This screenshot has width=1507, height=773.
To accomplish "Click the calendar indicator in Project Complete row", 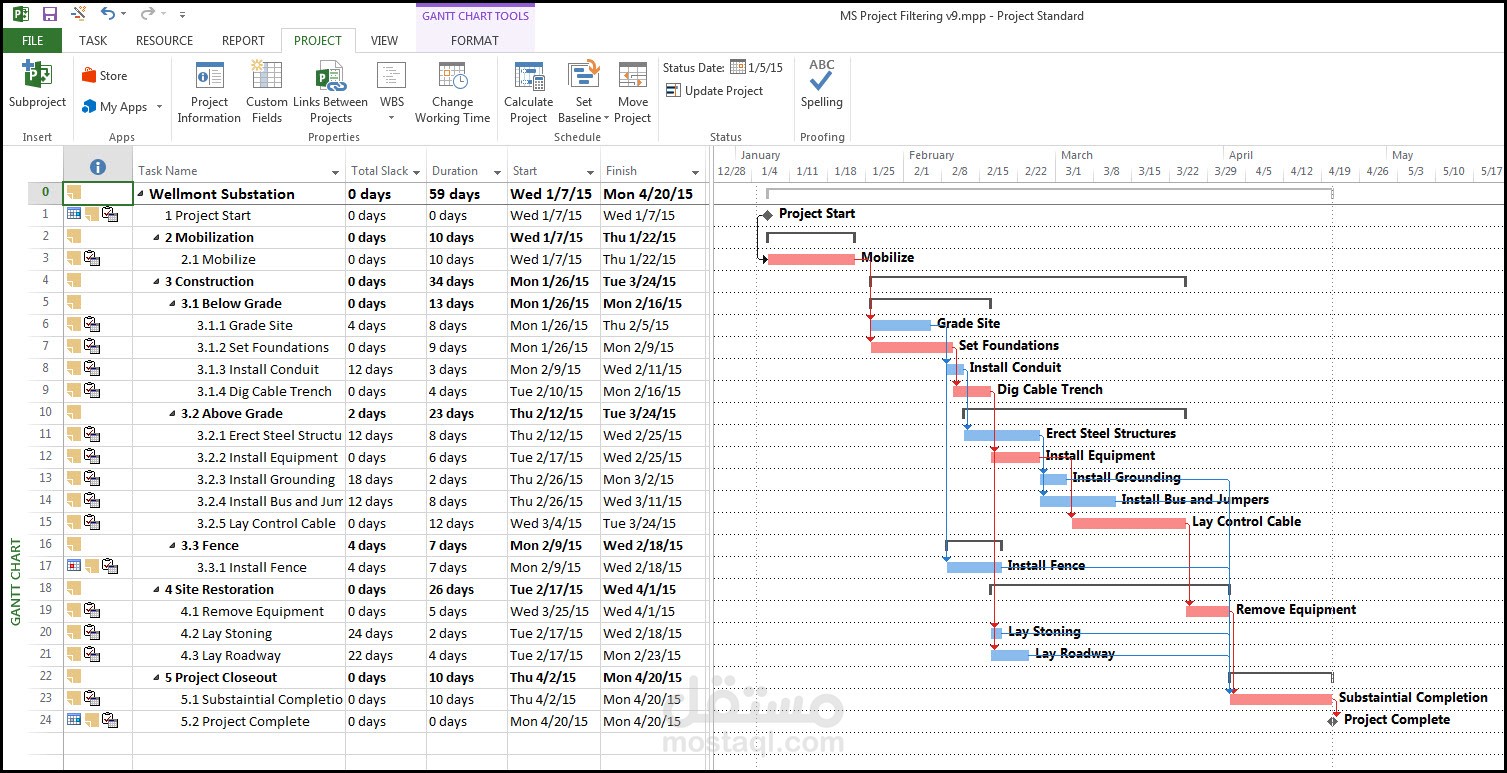I will pos(74,720).
